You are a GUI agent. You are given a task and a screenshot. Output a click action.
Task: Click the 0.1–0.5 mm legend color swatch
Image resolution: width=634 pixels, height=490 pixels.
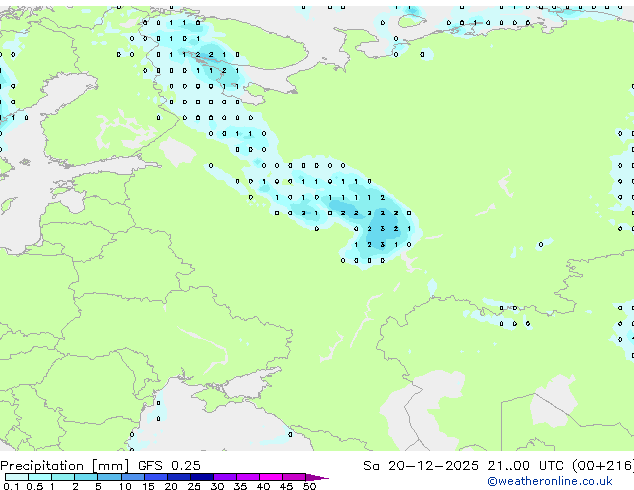tap(17, 477)
